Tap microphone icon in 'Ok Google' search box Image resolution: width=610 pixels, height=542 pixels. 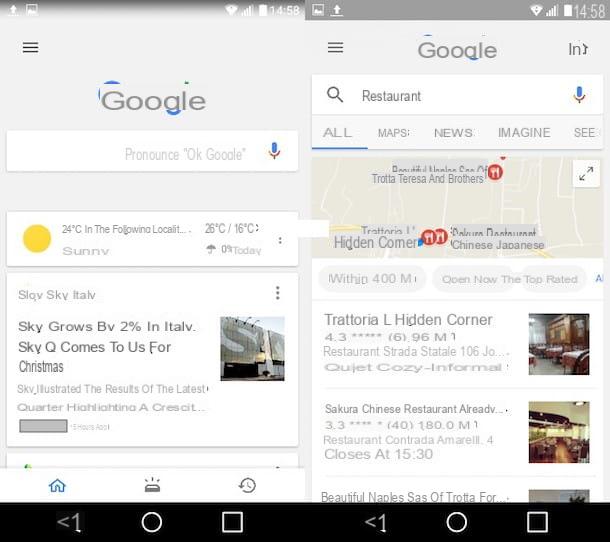[274, 151]
